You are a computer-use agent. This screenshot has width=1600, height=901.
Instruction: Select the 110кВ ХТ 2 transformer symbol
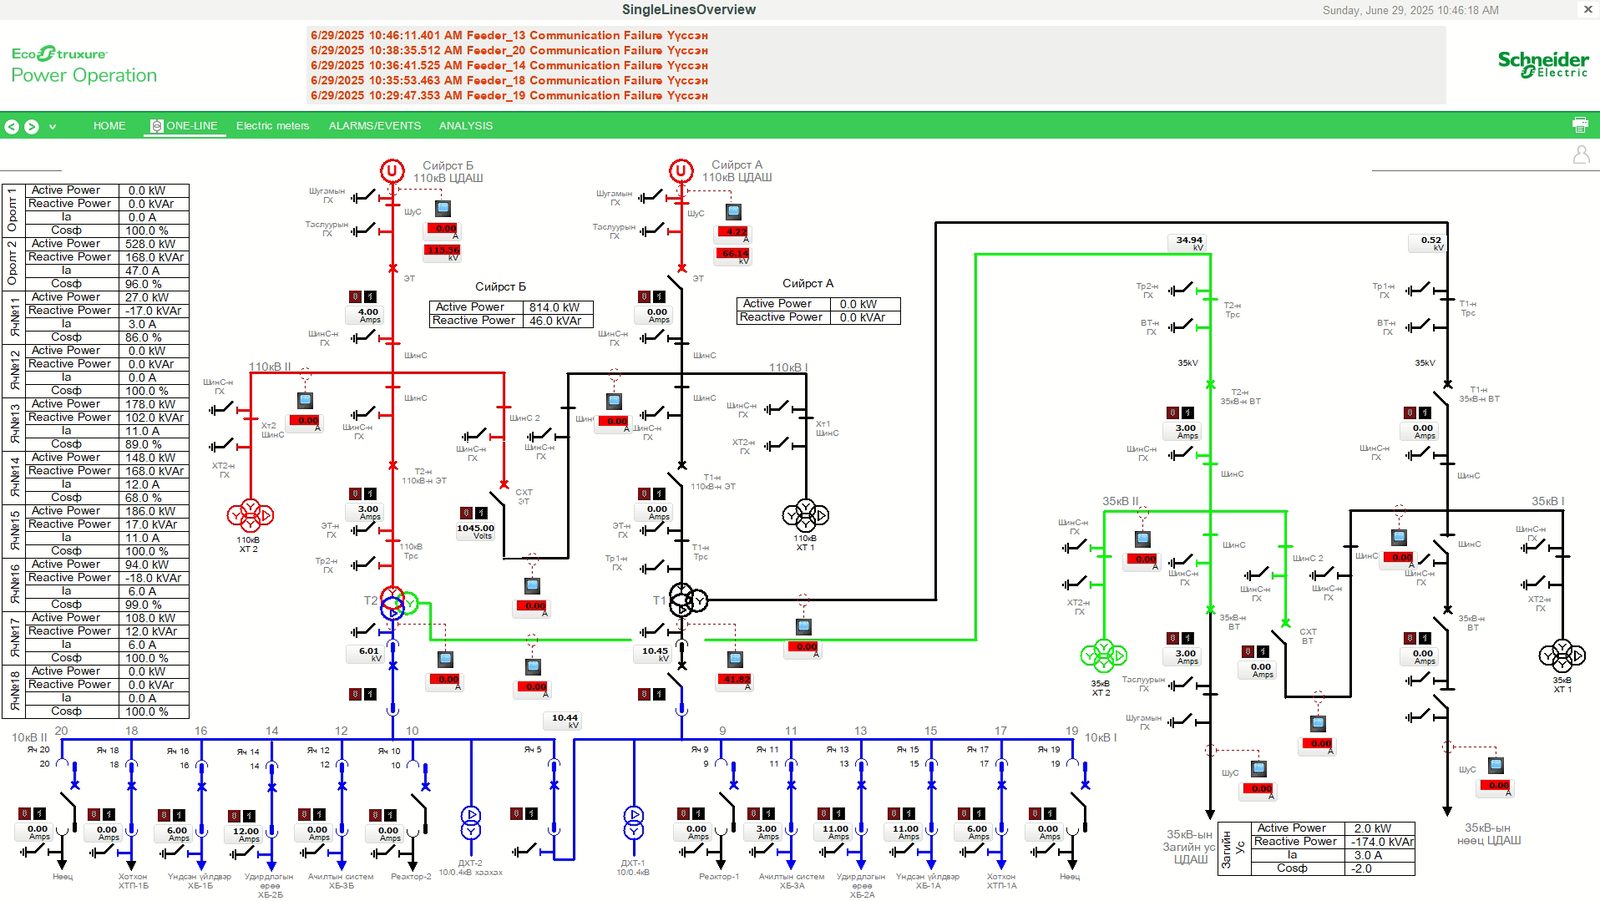pyautogui.click(x=250, y=514)
